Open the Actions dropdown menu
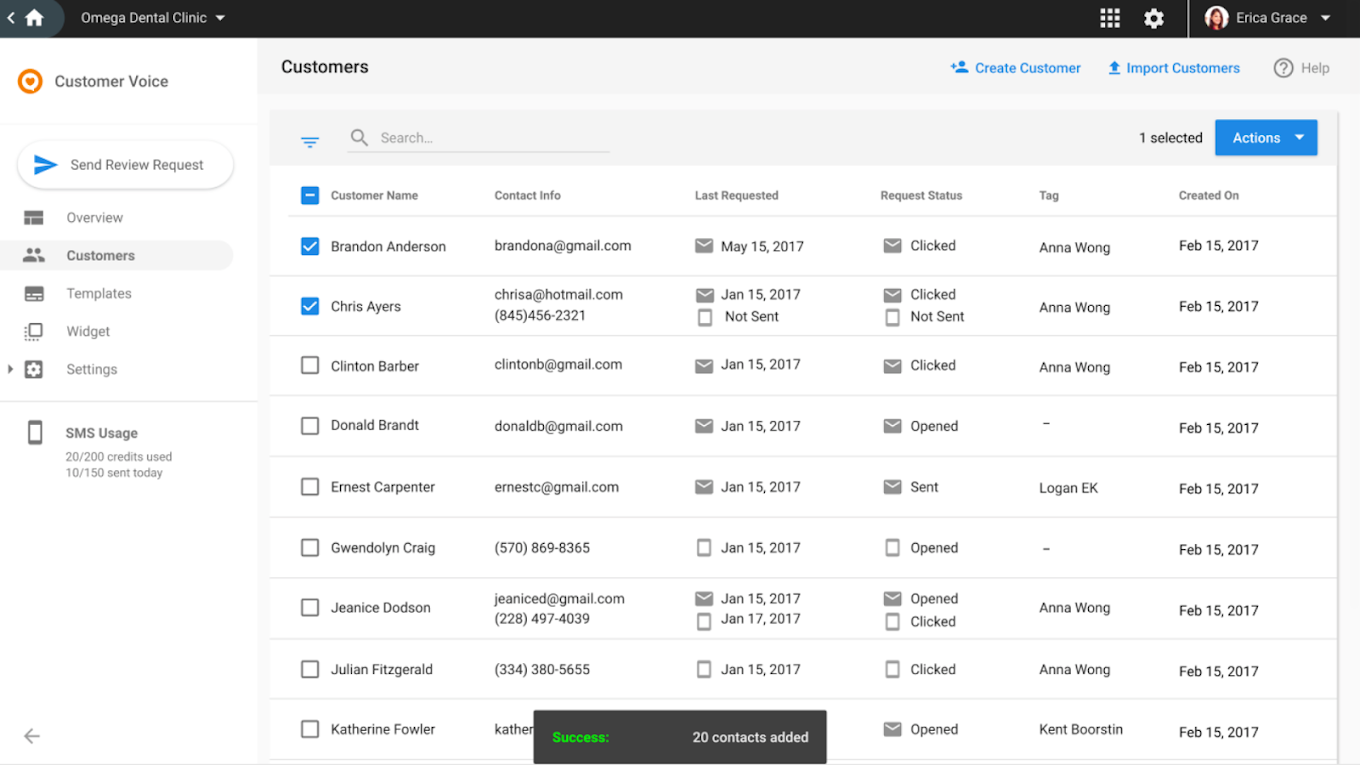This screenshot has height=765, width=1360. pos(1265,138)
